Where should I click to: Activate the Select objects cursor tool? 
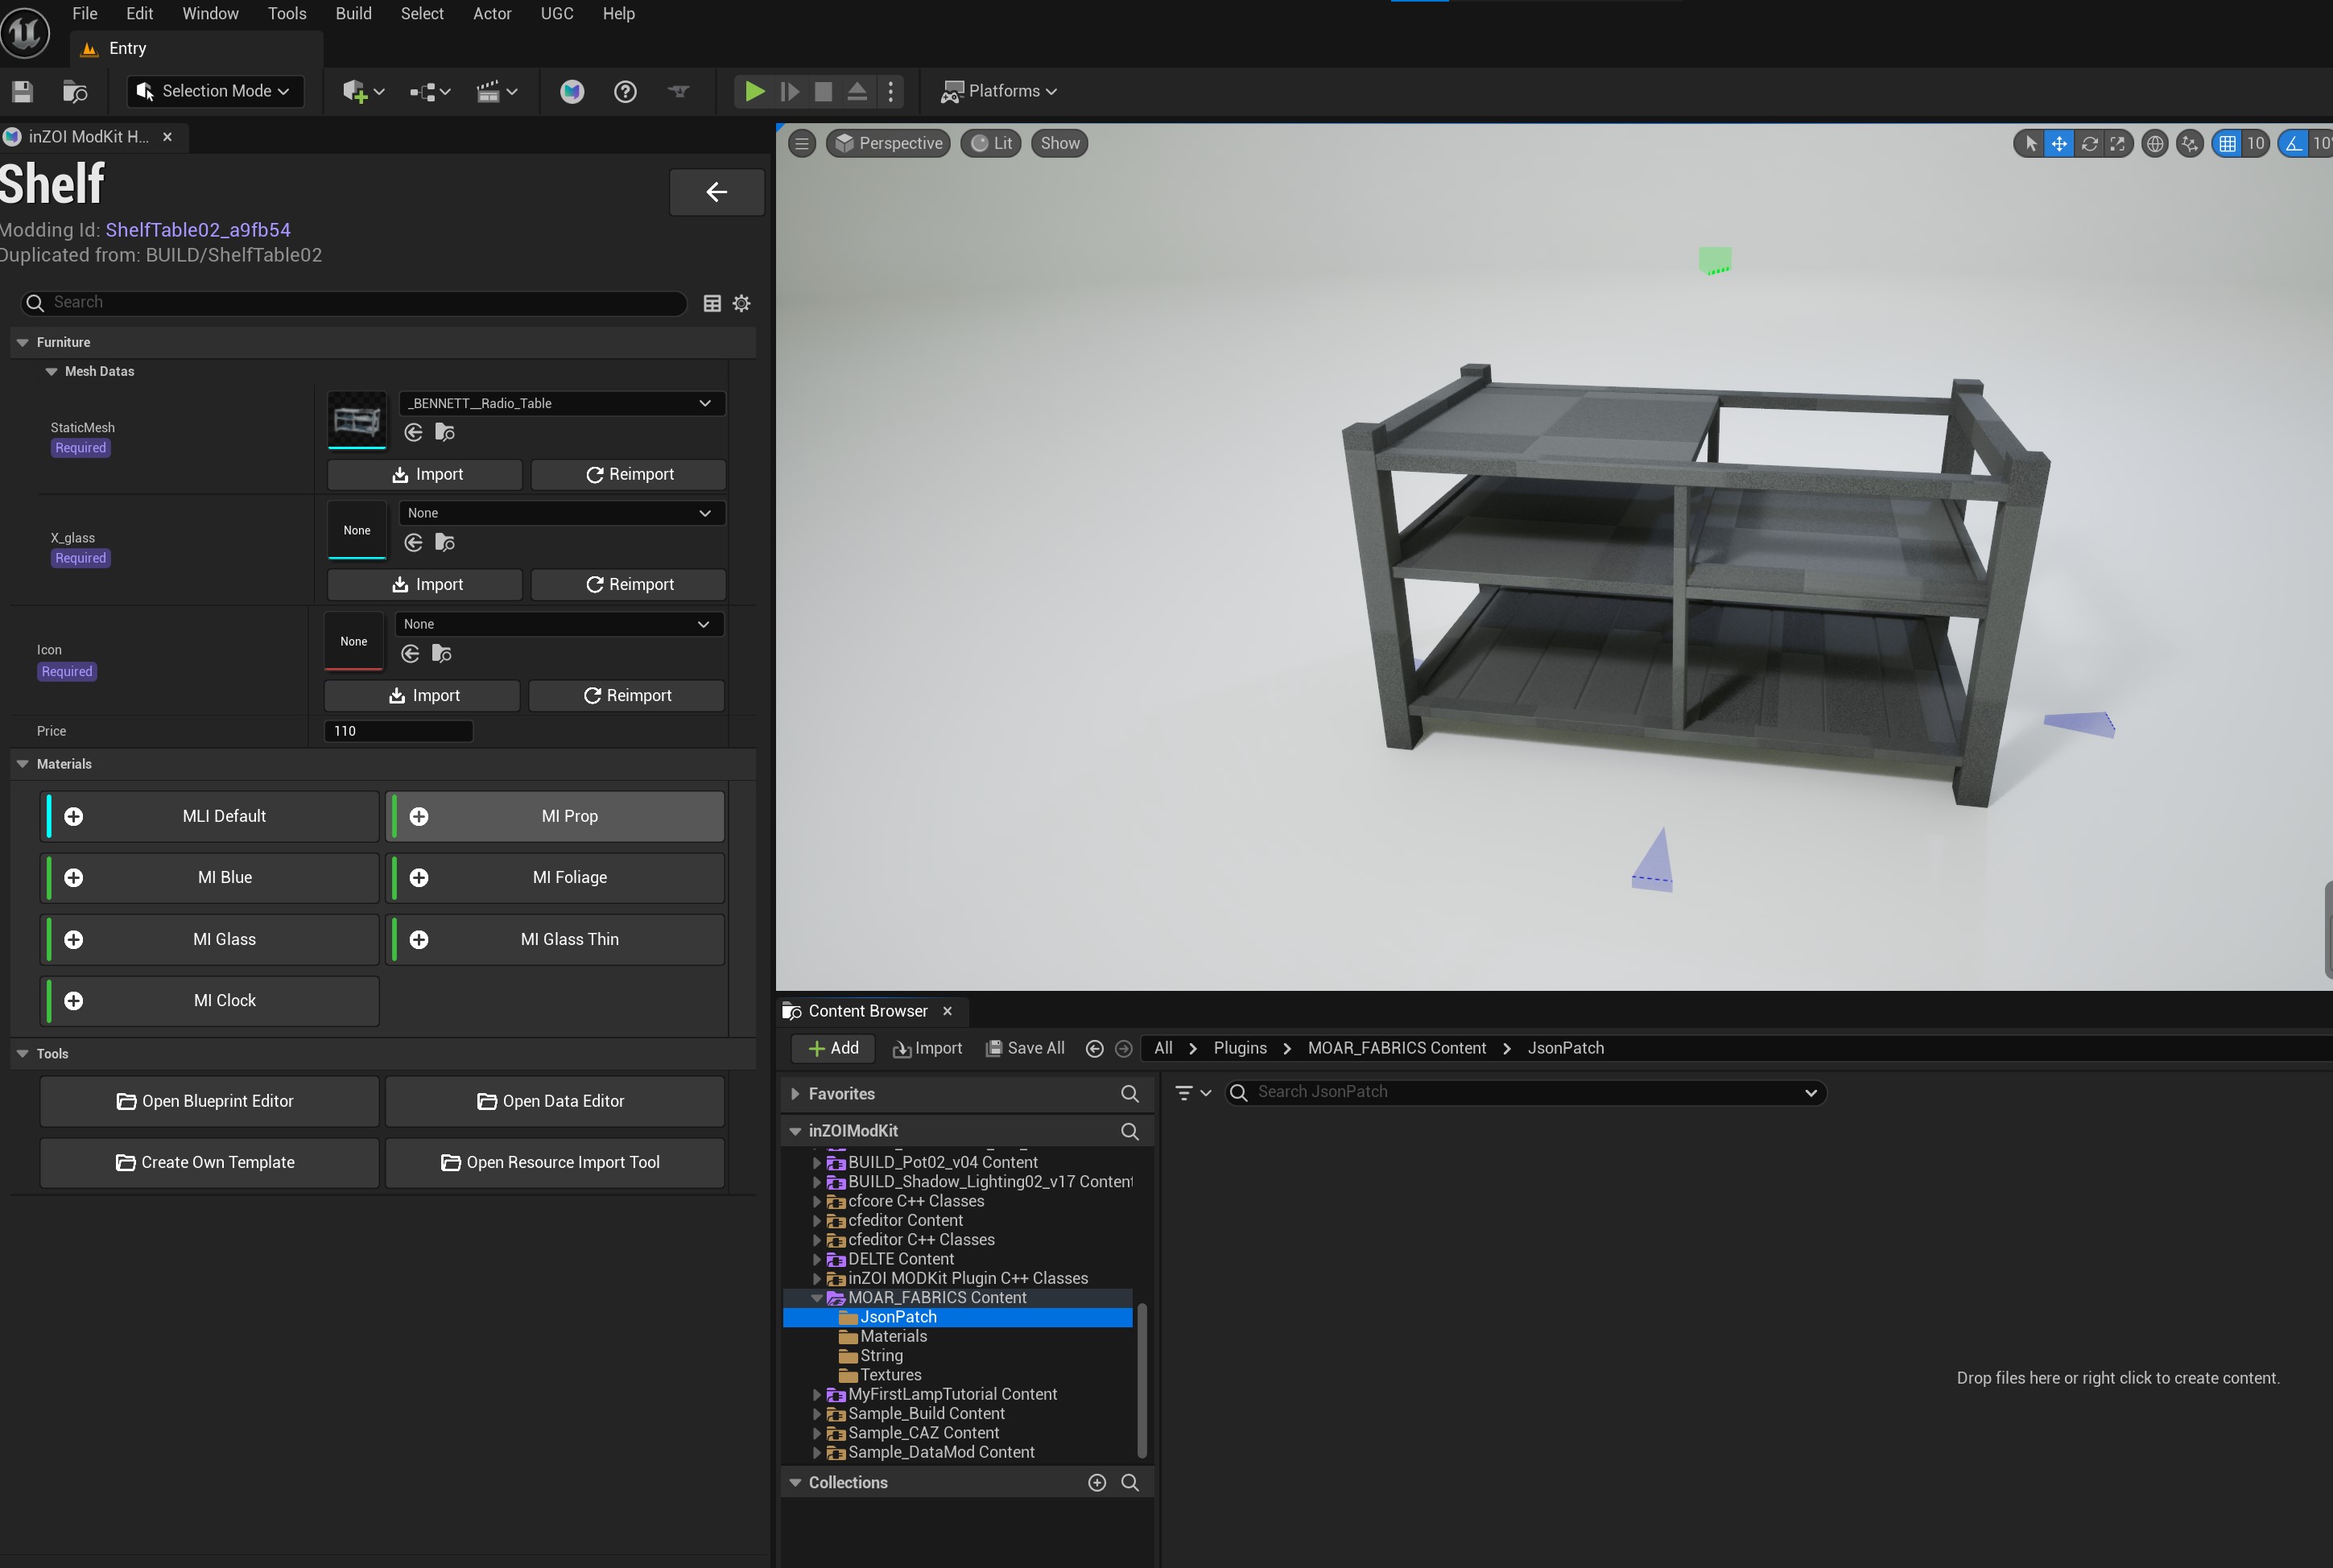2031,144
